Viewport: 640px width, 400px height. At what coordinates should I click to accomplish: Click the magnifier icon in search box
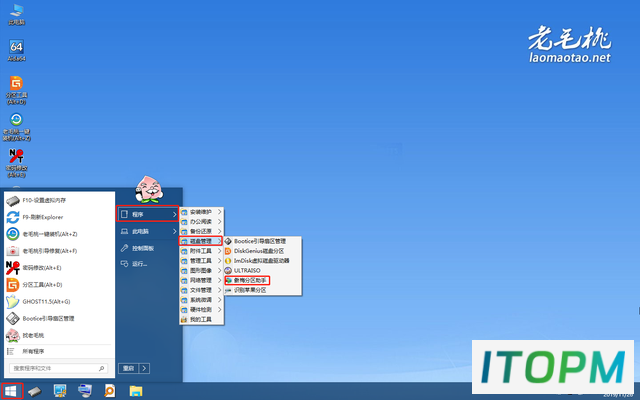(x=102, y=368)
